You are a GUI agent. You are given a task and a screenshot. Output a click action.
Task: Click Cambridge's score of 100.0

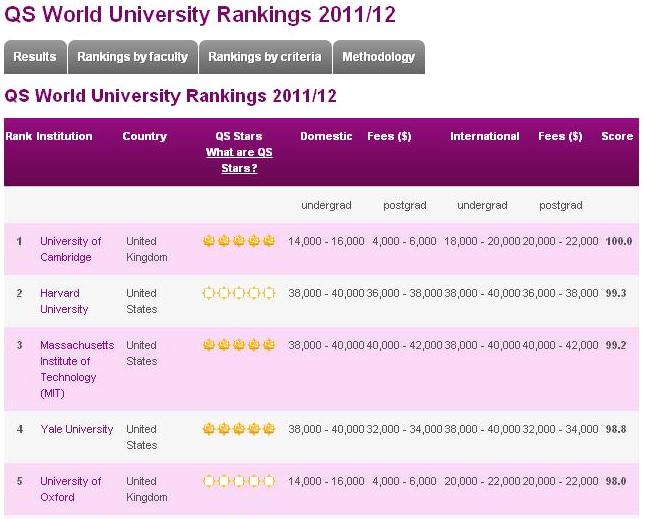click(x=619, y=241)
